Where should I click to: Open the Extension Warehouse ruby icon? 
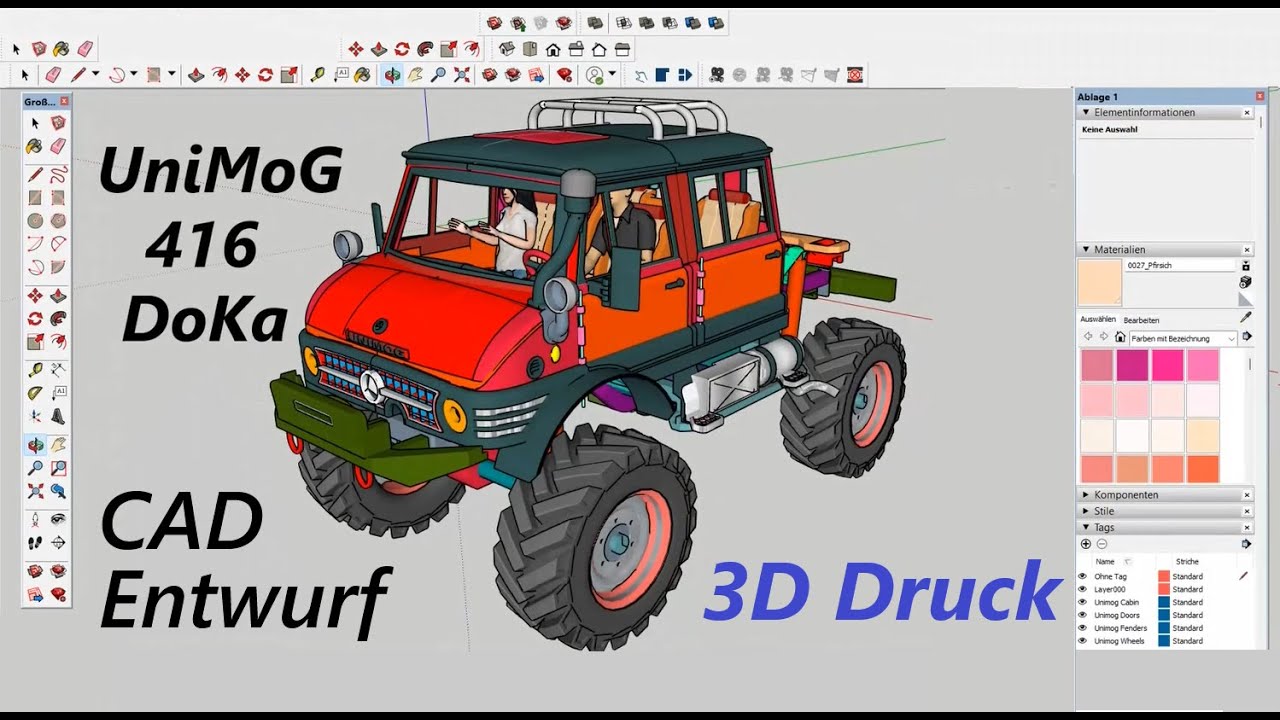click(564, 75)
